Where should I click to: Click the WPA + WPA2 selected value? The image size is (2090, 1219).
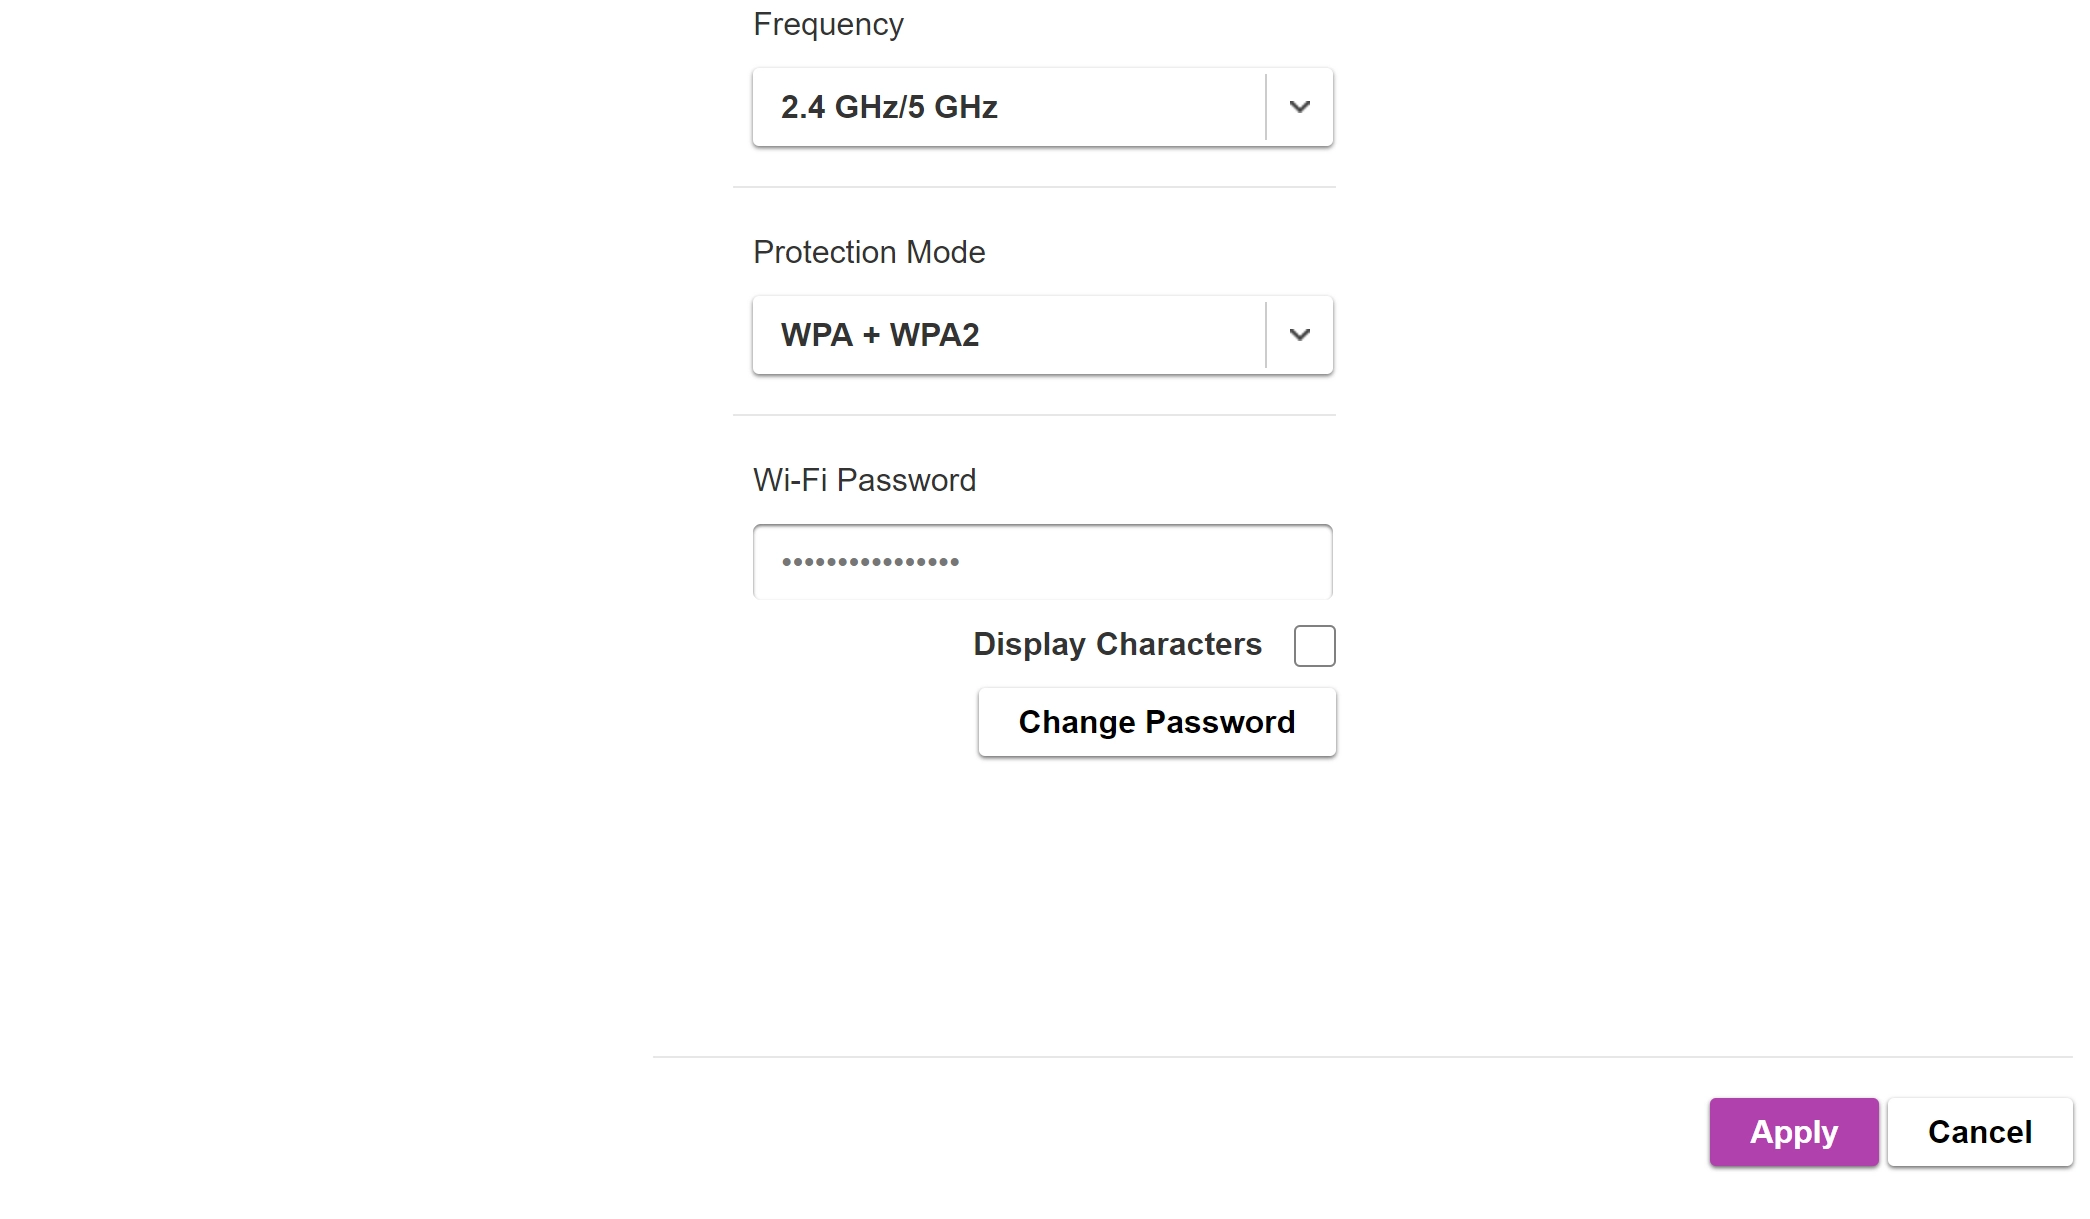coord(880,335)
